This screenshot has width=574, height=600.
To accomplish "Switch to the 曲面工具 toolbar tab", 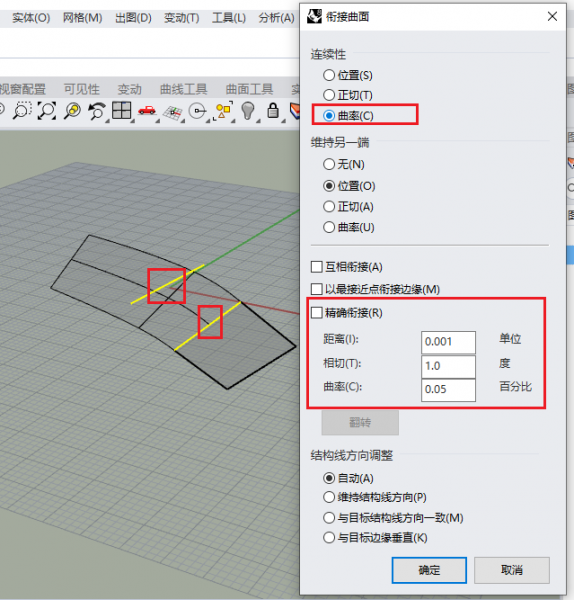I will tap(249, 89).
